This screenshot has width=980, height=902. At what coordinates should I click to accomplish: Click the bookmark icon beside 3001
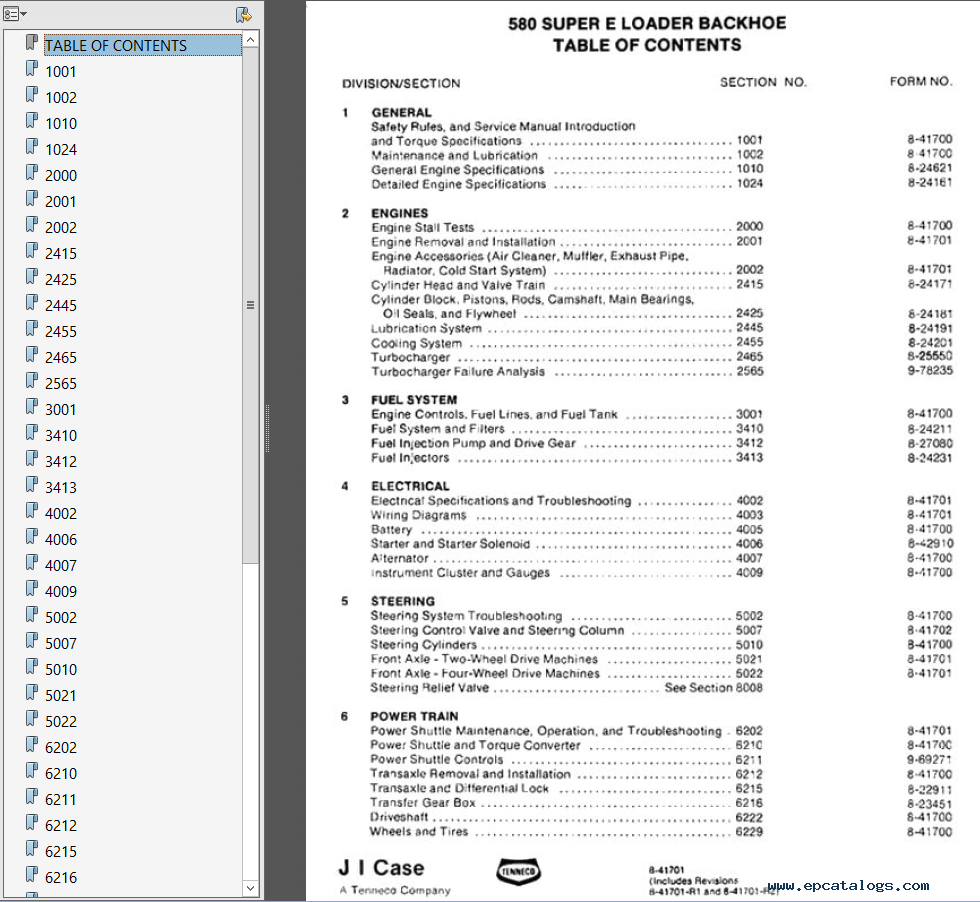tap(32, 406)
